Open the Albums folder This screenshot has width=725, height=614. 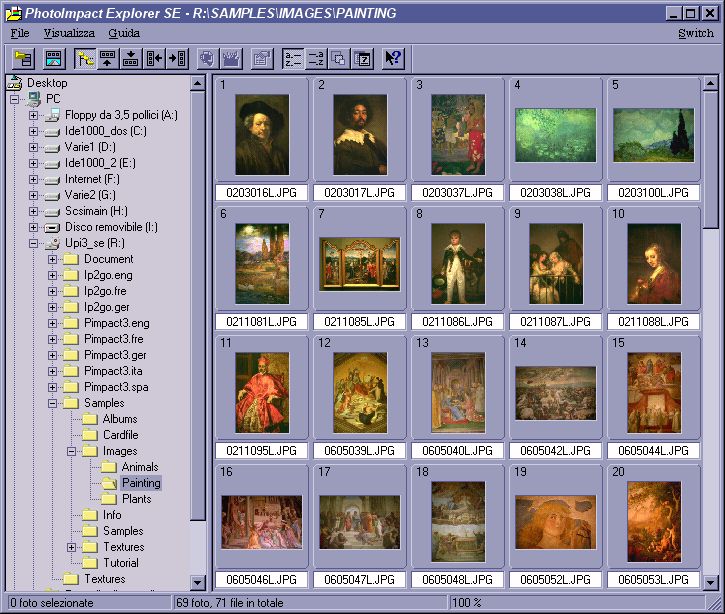(x=120, y=419)
